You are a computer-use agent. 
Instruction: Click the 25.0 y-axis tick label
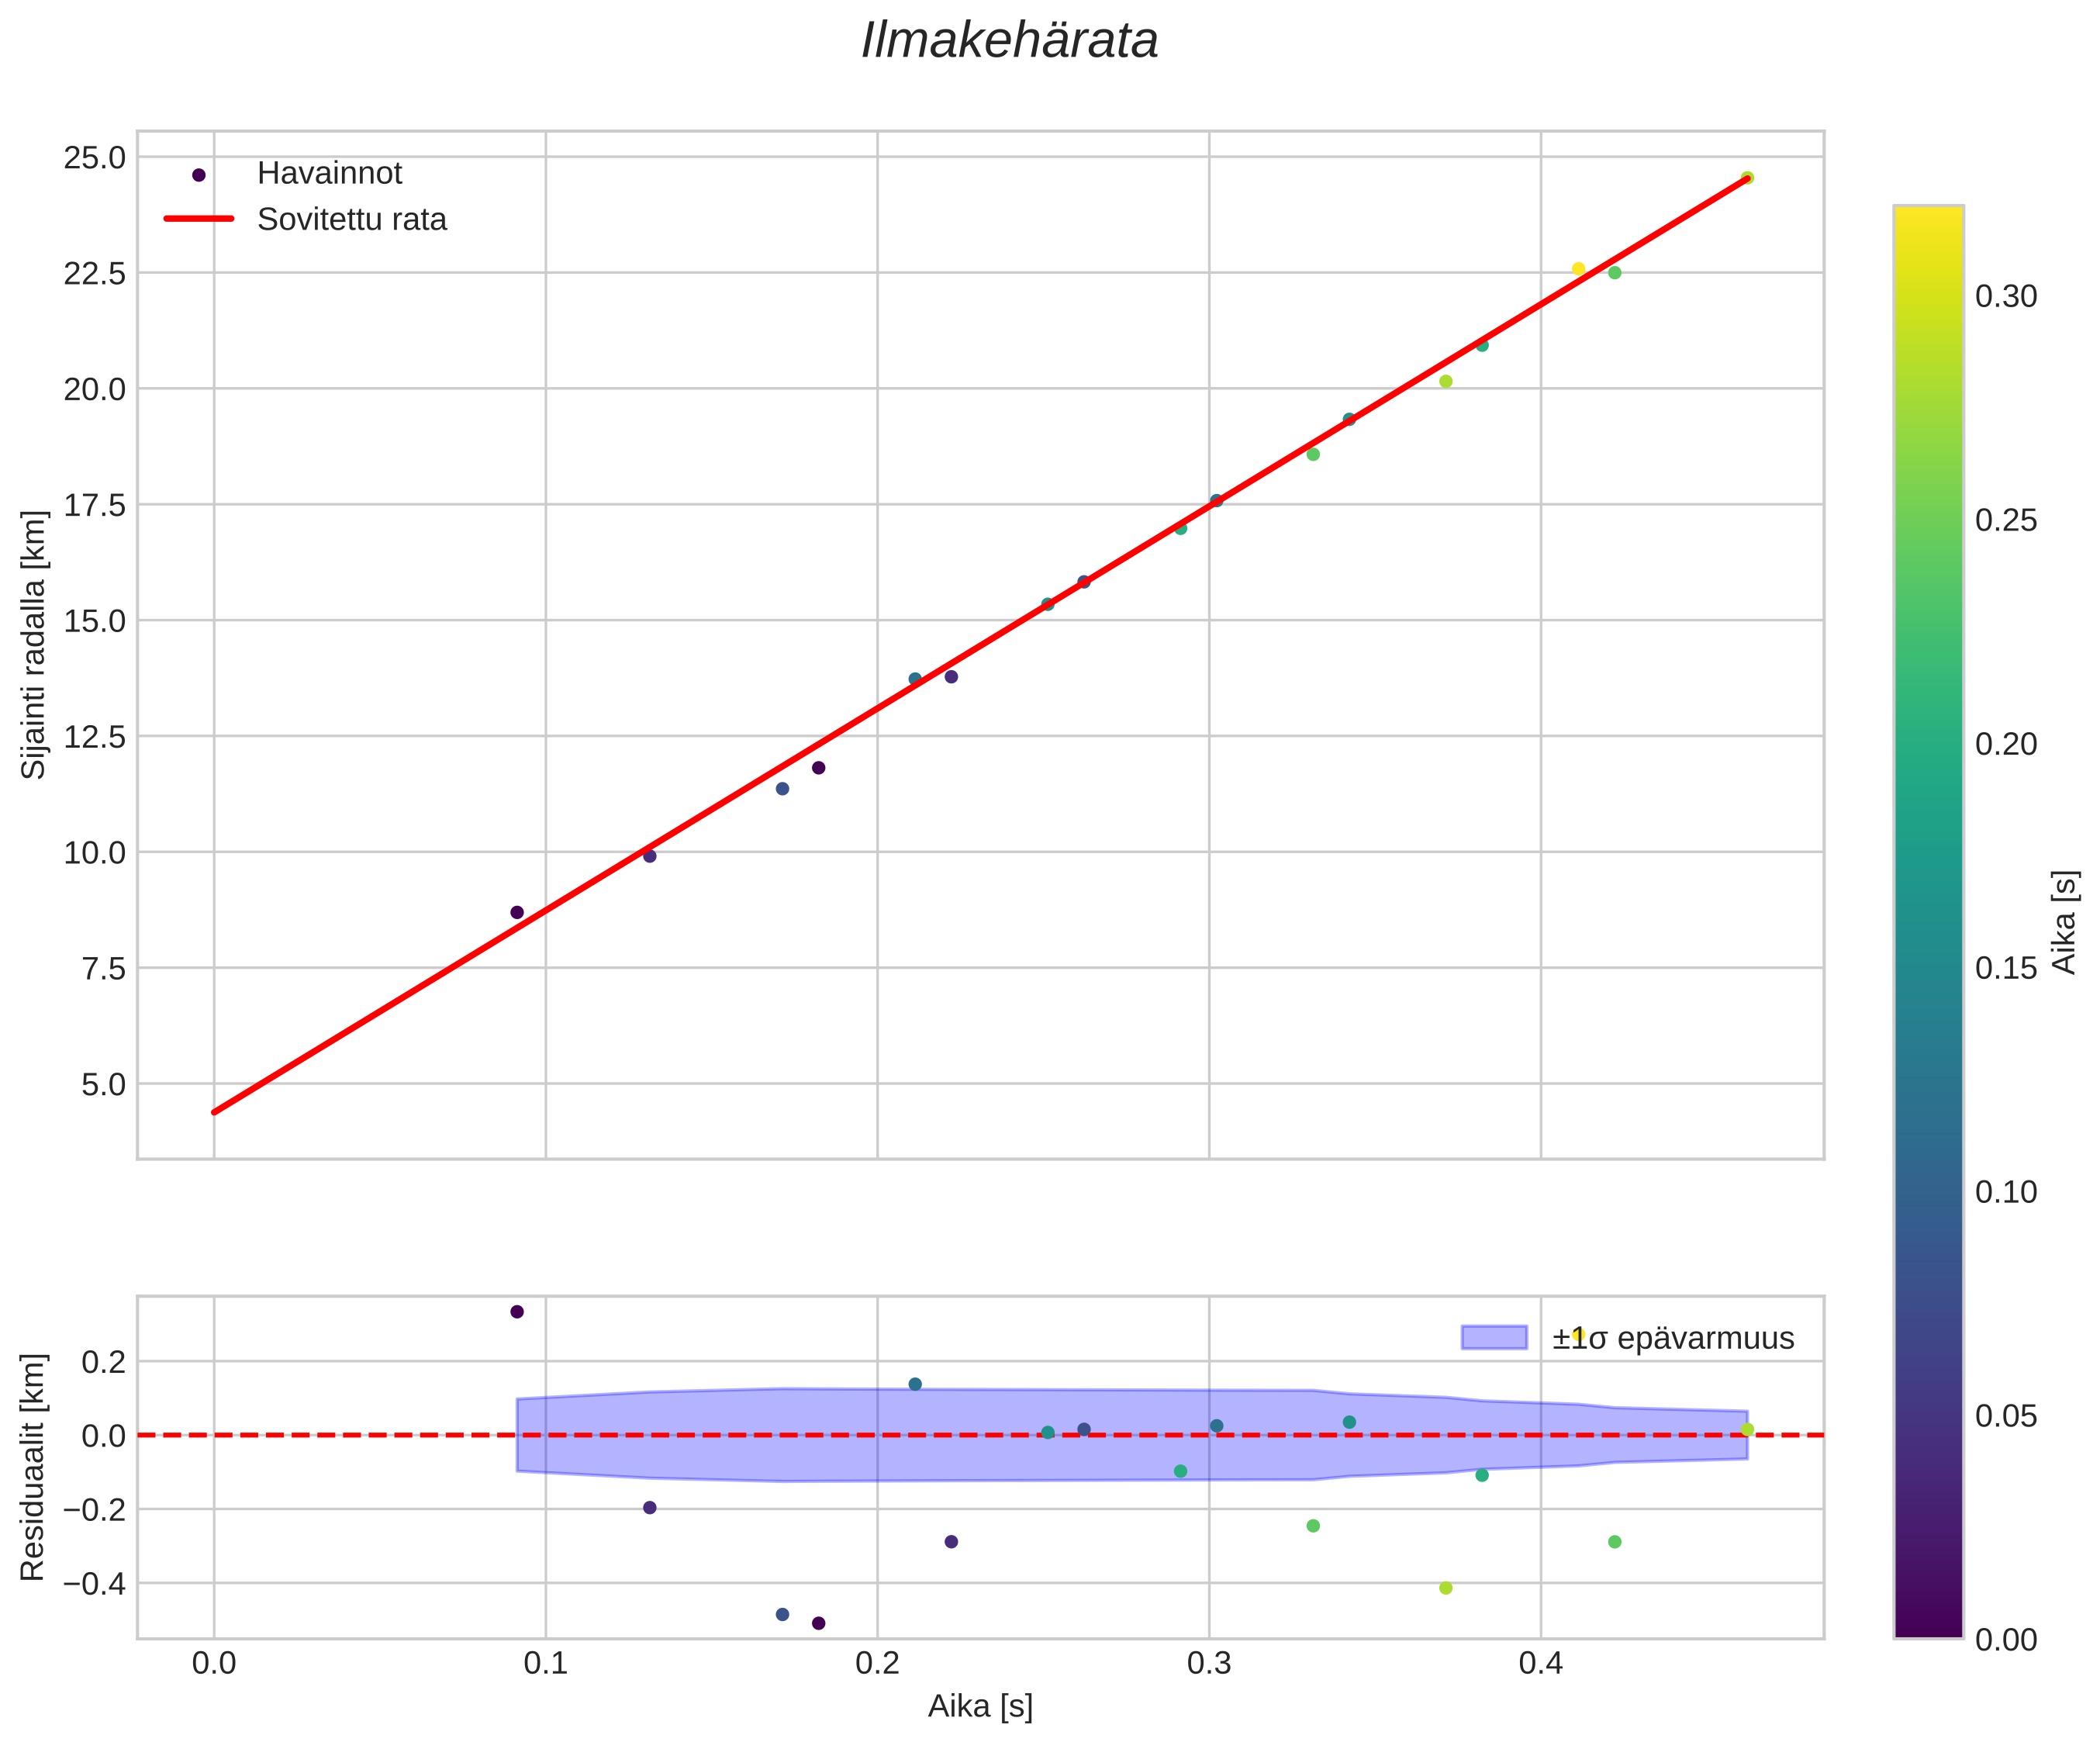pos(95,158)
